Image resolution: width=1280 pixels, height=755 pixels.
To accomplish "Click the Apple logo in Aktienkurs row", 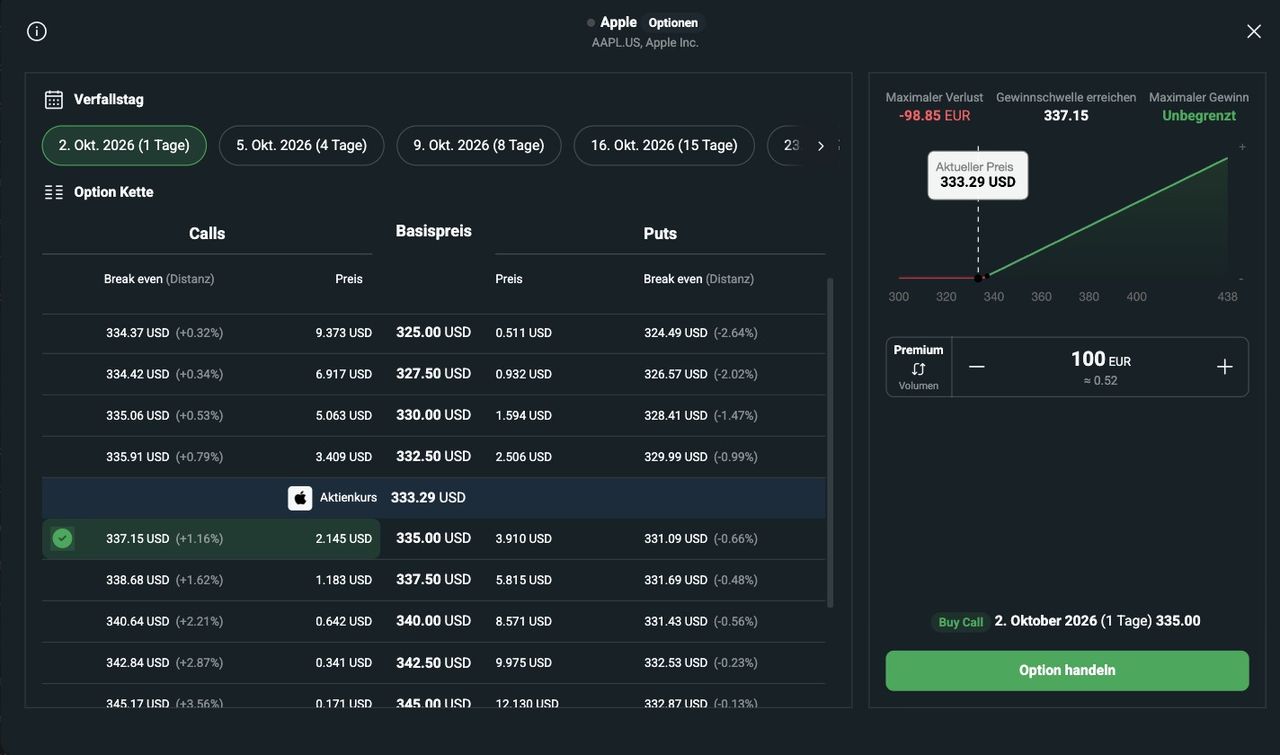I will (x=300, y=498).
